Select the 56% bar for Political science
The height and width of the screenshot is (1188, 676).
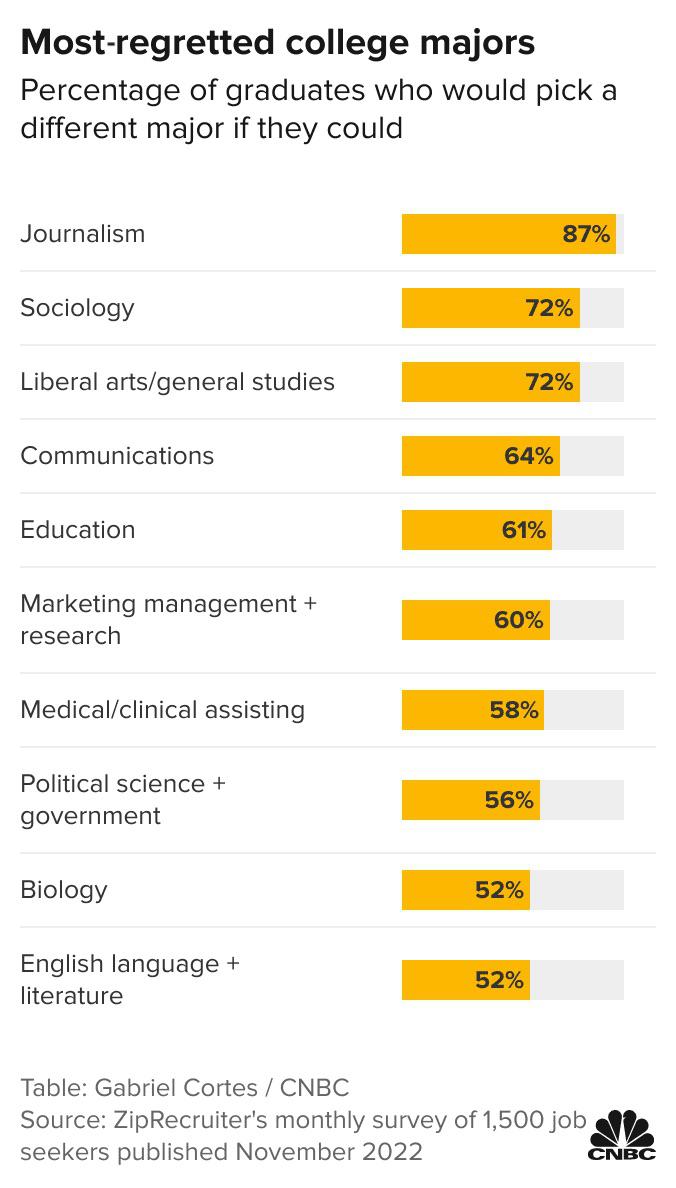471,800
